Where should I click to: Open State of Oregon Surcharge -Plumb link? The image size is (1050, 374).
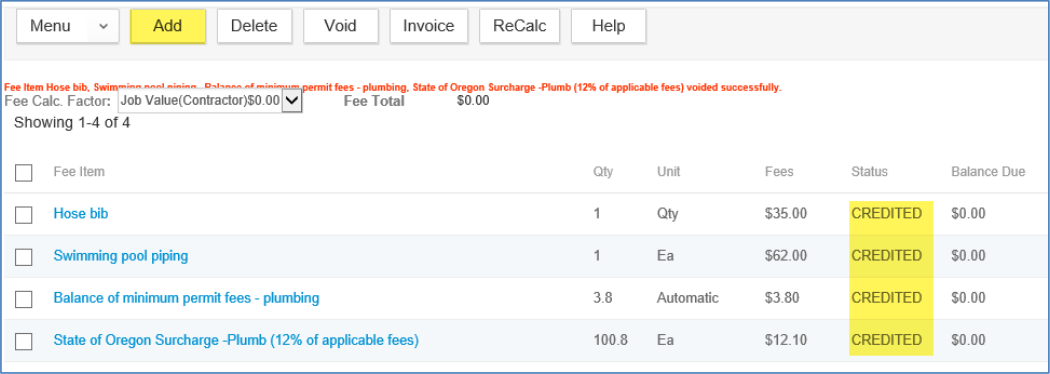236,340
